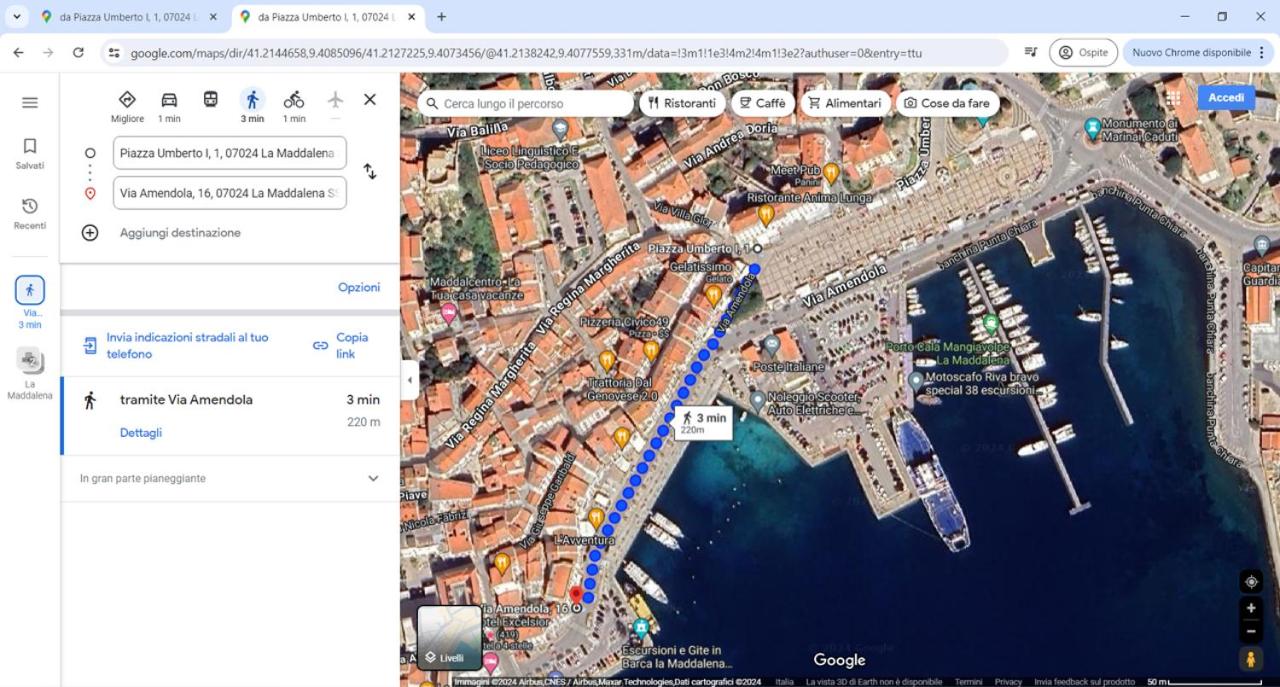Collapse the side directions panel
Screen dimensions: 1280x687
click(x=408, y=380)
